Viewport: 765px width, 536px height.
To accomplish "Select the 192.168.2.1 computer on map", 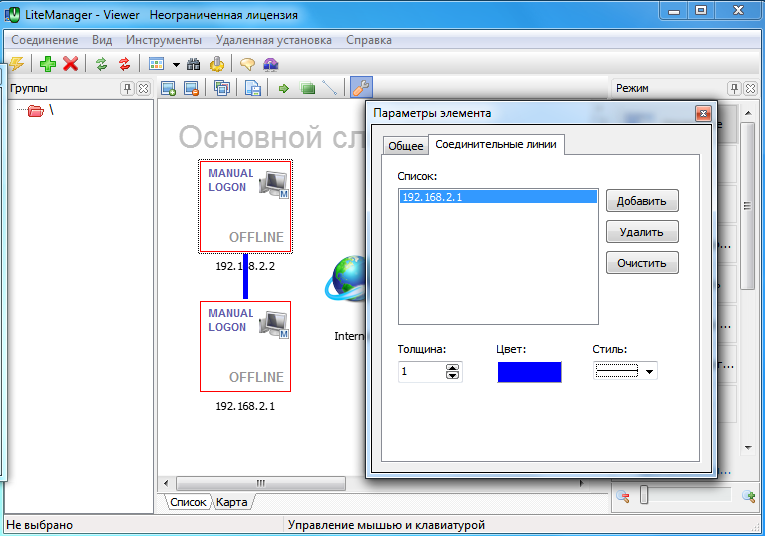I will [x=245, y=346].
